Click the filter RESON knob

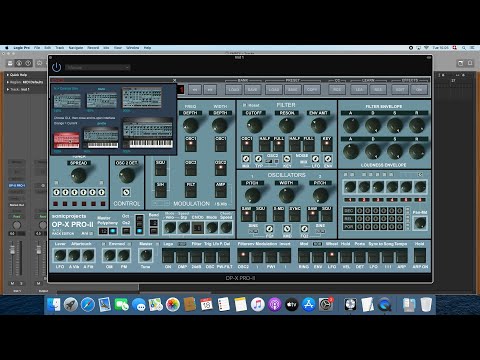click(286, 125)
